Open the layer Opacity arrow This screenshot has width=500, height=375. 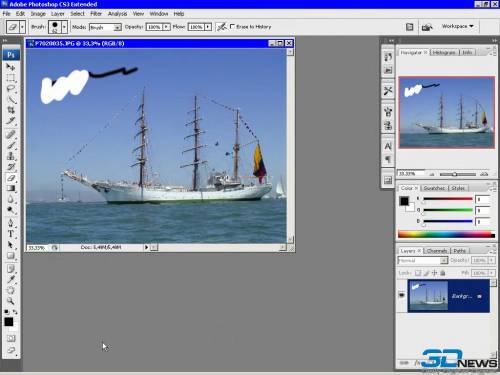(491, 260)
